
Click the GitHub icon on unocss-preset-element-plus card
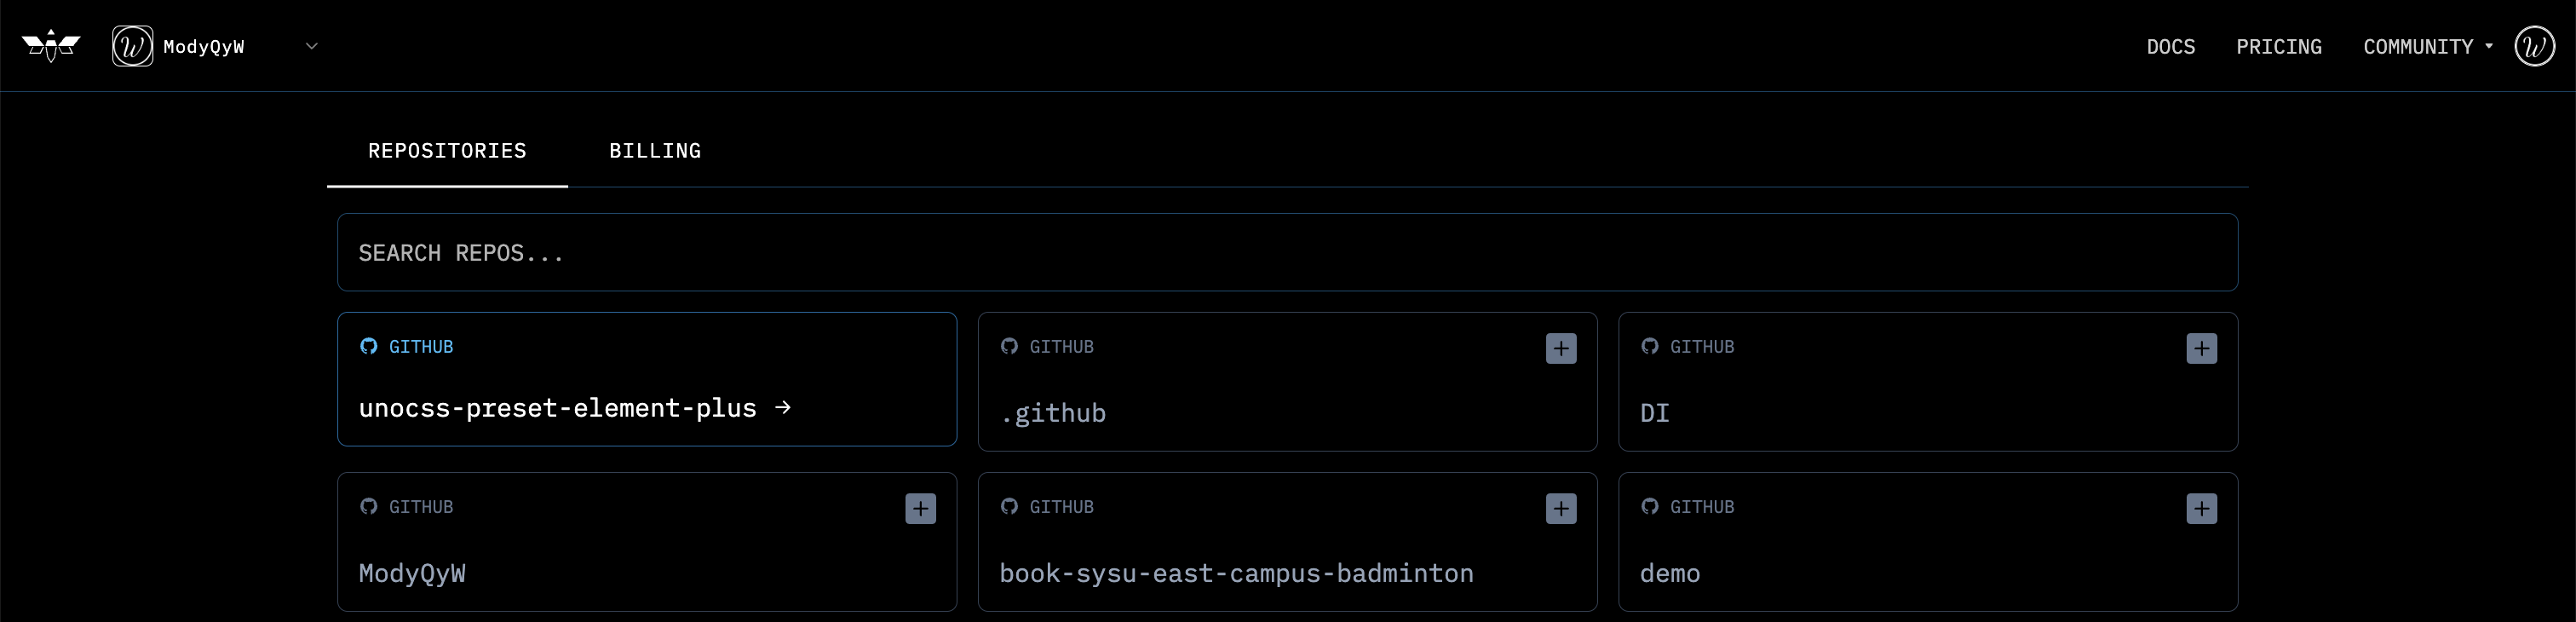[369, 347]
